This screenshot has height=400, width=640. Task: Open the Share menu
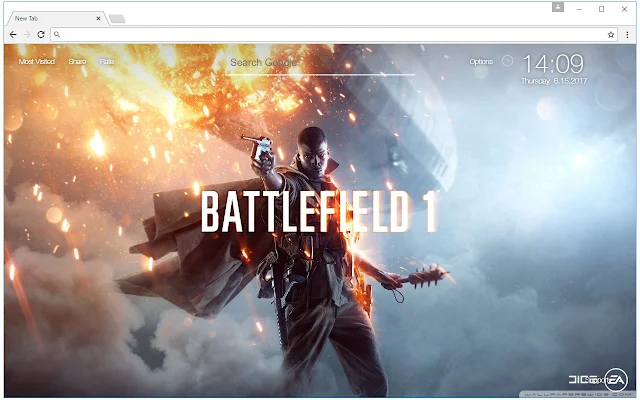point(77,62)
